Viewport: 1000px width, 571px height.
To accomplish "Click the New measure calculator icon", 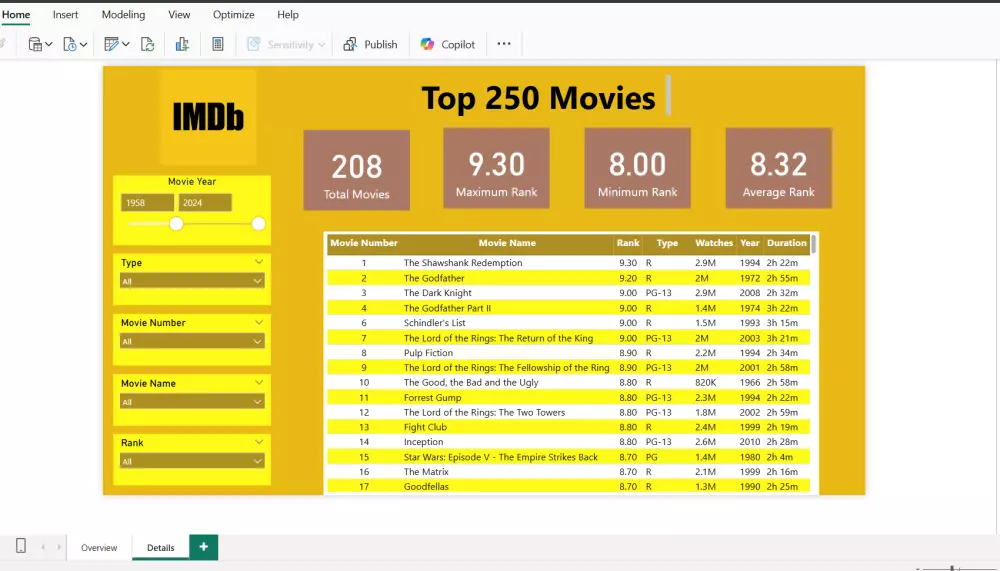I will (x=217, y=44).
